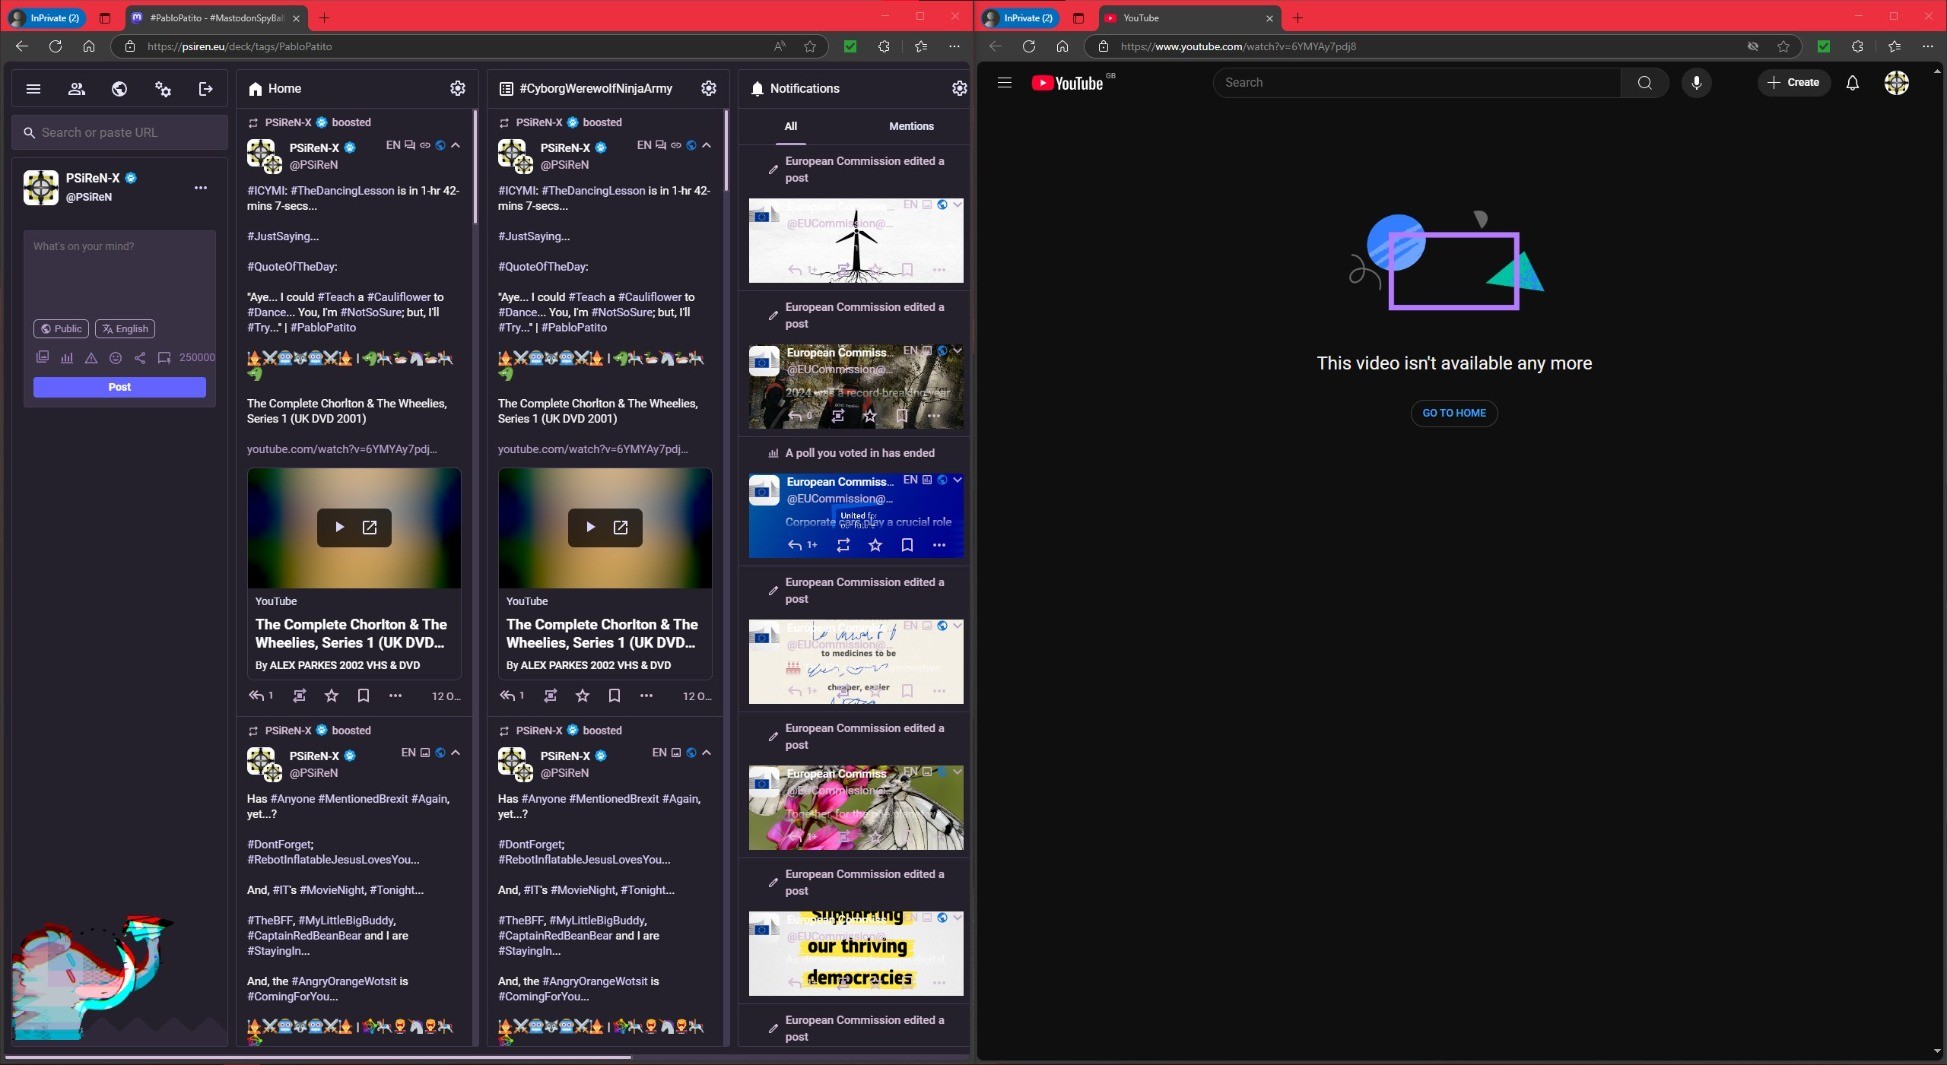This screenshot has height=1065, width=1947.
Task: Open Home column video preview in external view
Action: [370, 527]
